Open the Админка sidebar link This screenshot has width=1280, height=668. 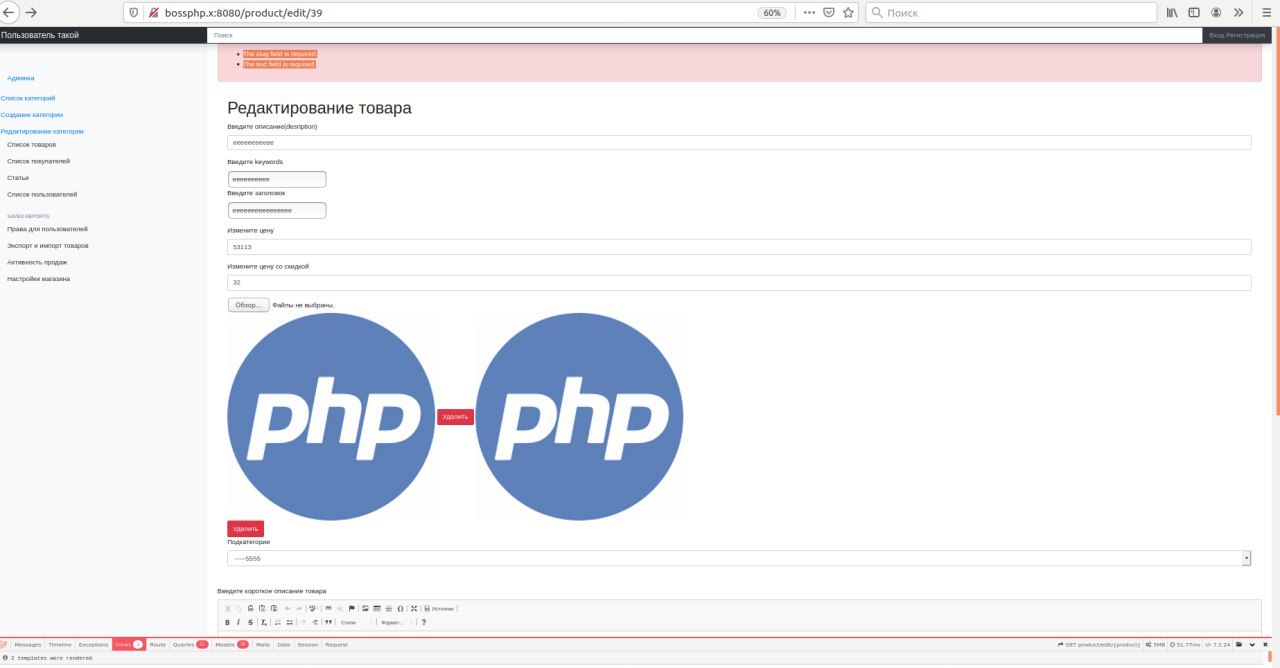tap(21, 77)
